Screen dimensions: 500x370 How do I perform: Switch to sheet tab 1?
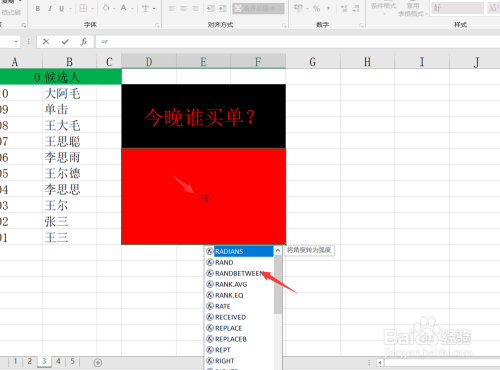pos(15,361)
